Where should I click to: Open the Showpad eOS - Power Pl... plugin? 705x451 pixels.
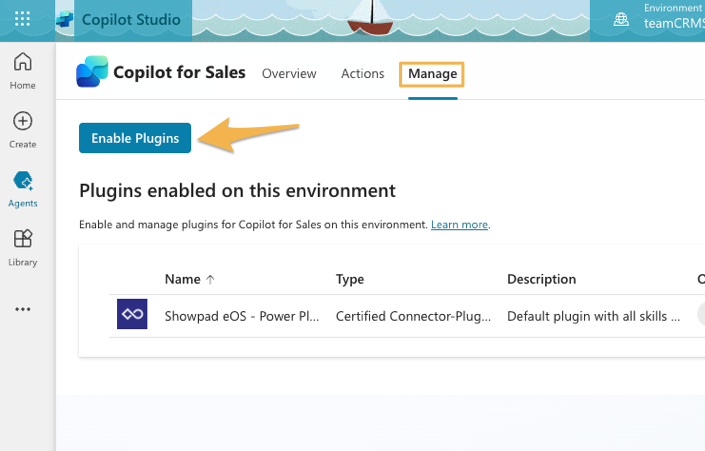coord(242,316)
